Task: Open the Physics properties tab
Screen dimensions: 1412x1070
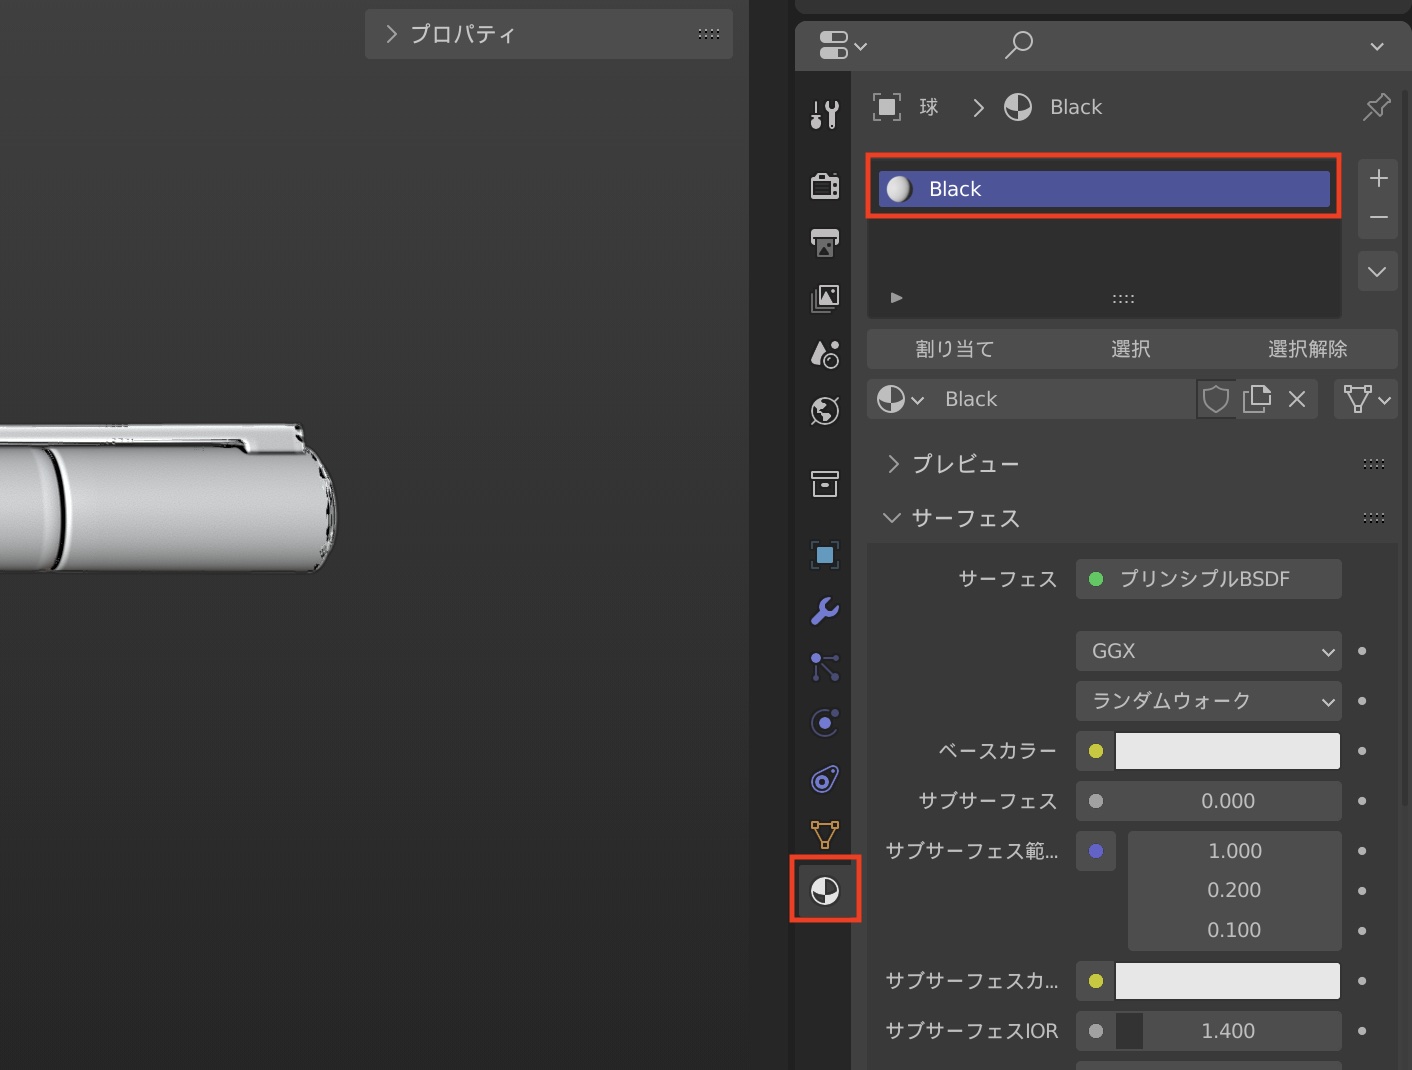Action: click(824, 722)
